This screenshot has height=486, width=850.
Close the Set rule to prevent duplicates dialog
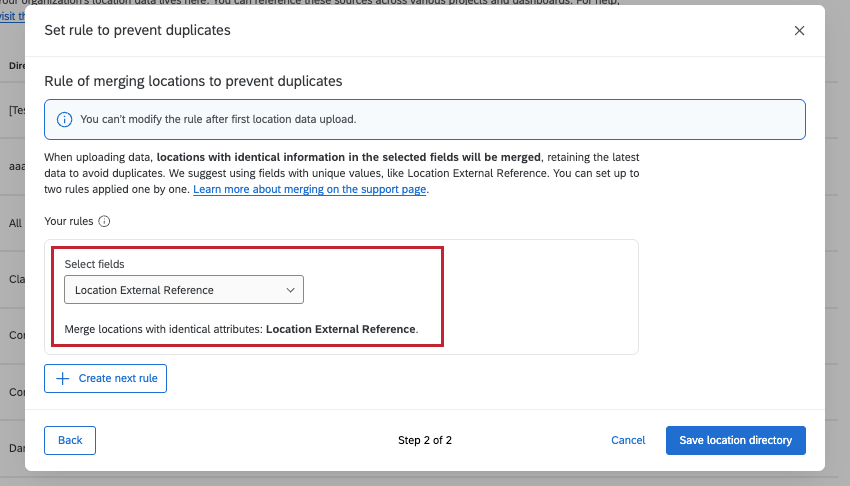tap(799, 31)
